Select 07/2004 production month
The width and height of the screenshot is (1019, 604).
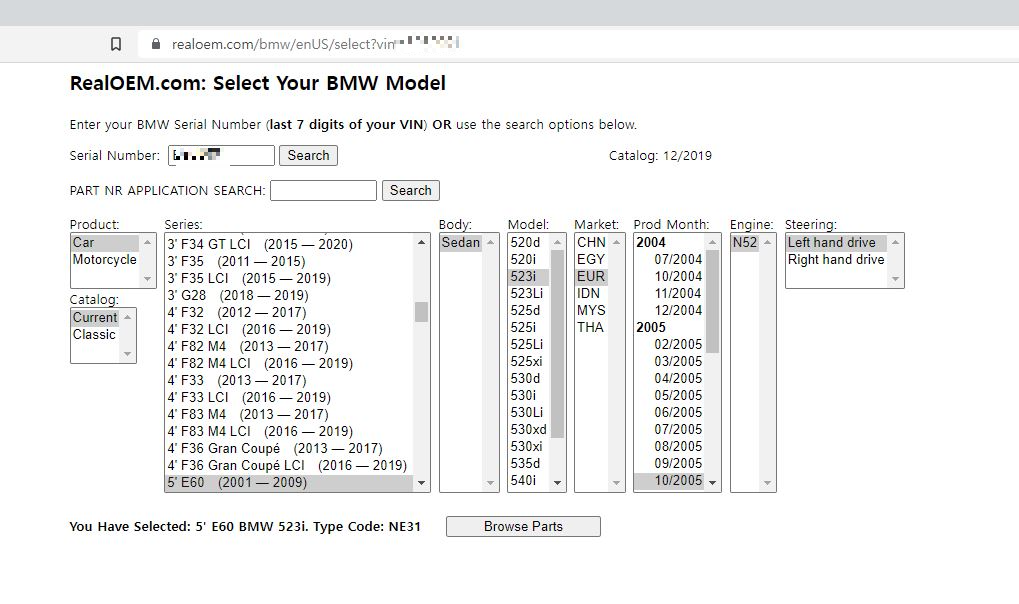coord(670,259)
